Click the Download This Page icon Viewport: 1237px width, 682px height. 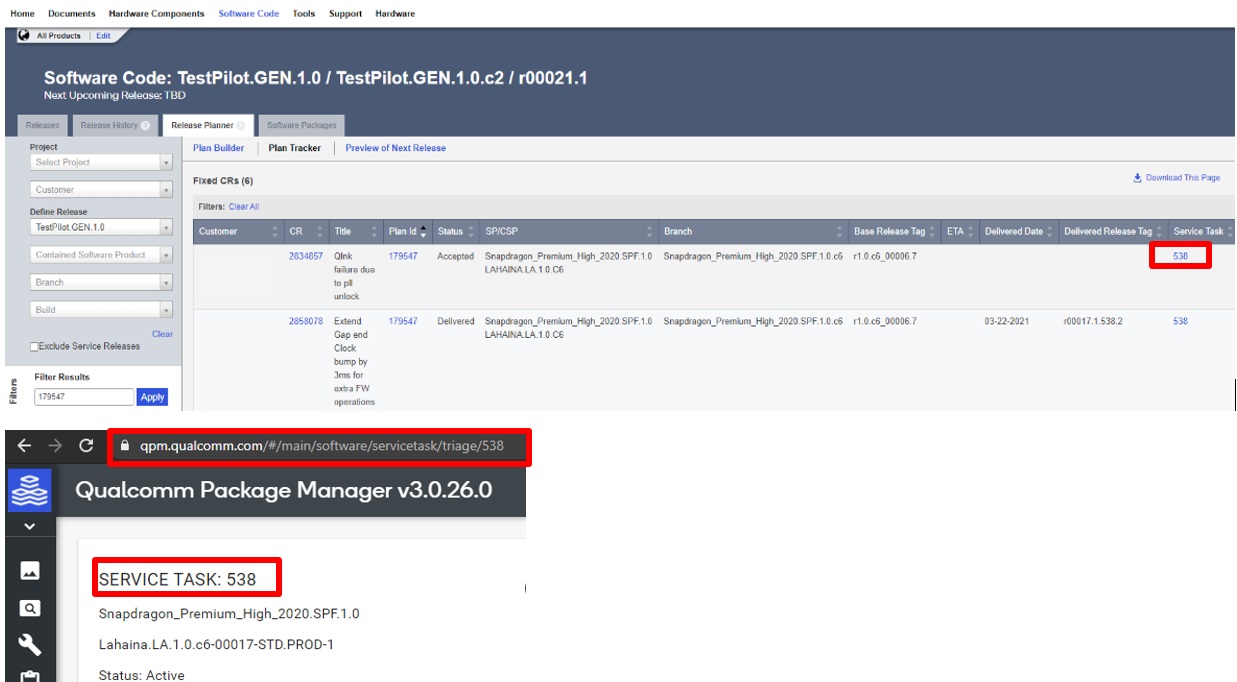tap(1137, 178)
